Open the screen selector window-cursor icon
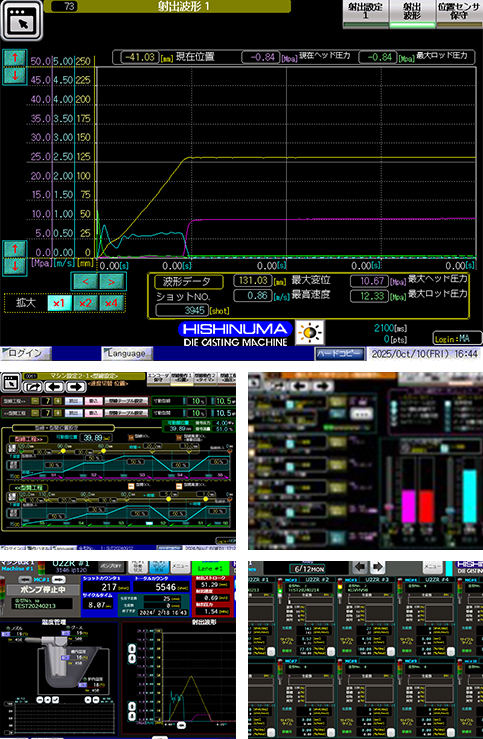Screen dimensions: 483x739 coord(22,21)
